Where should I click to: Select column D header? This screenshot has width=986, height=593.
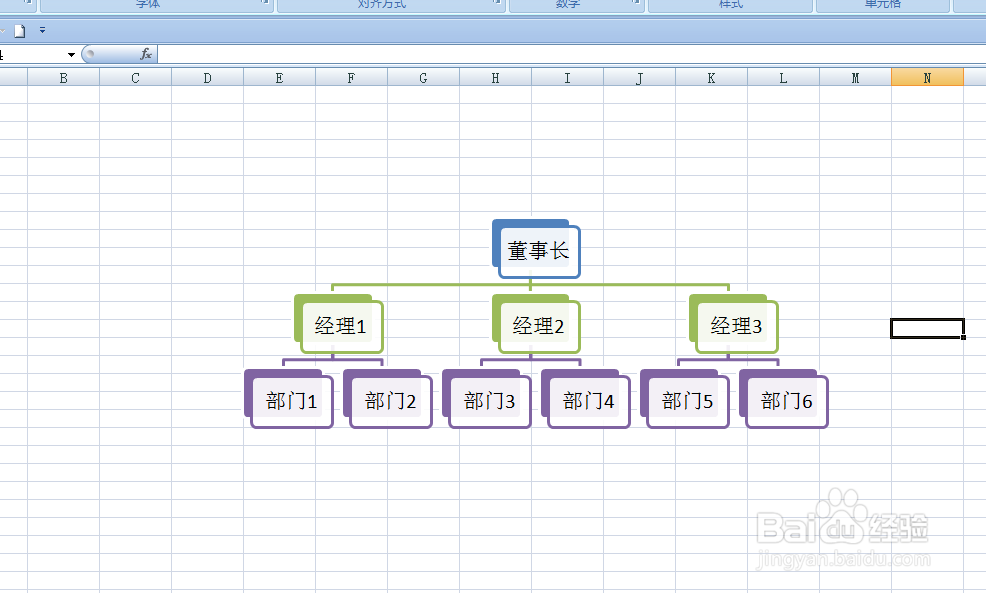(208, 78)
